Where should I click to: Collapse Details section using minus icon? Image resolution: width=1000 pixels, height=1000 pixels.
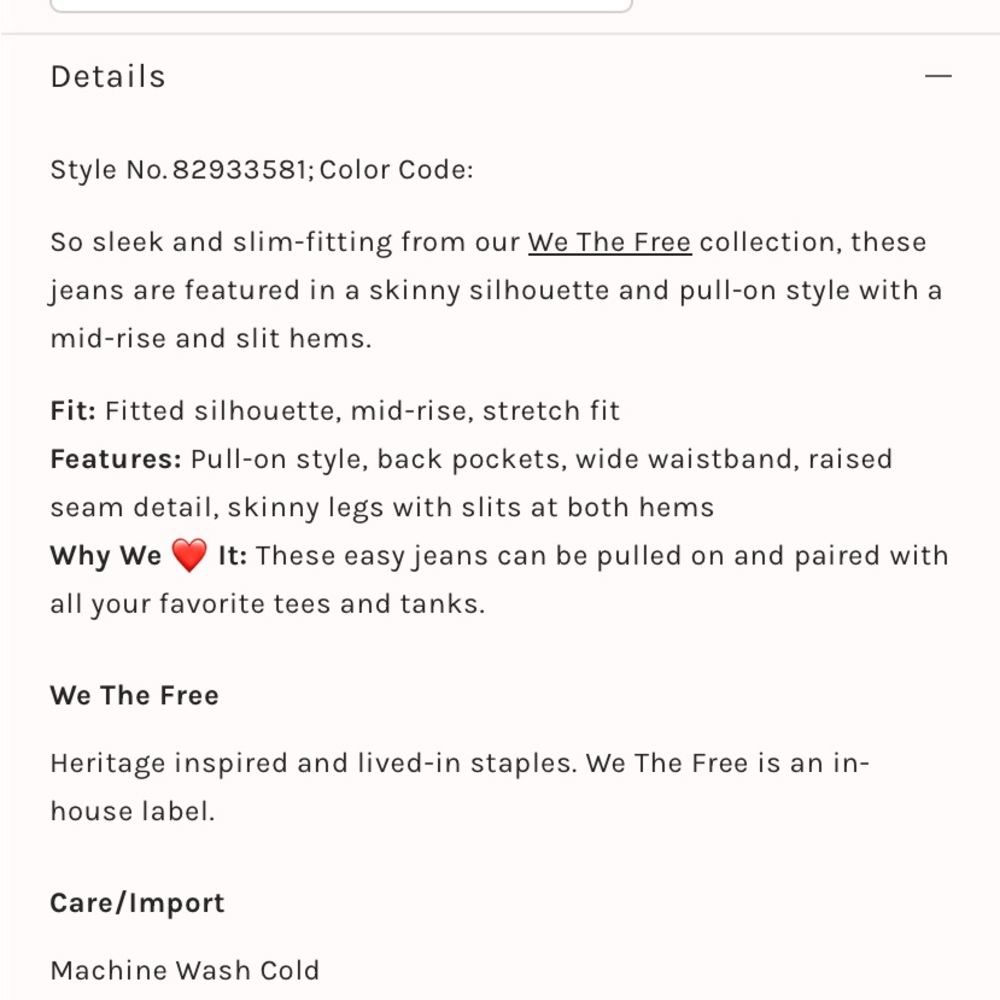pyautogui.click(x=938, y=76)
